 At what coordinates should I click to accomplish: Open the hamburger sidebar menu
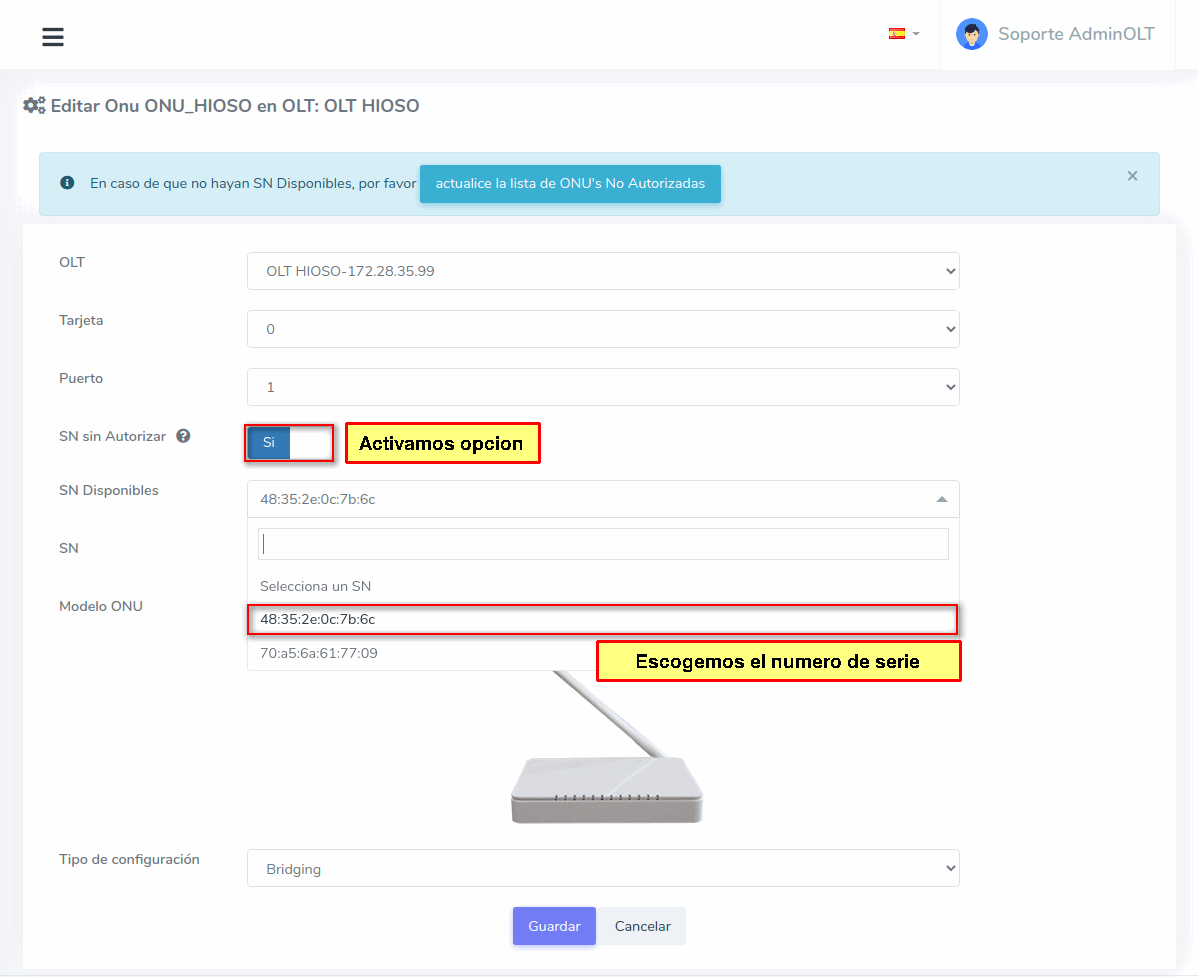tap(53, 37)
